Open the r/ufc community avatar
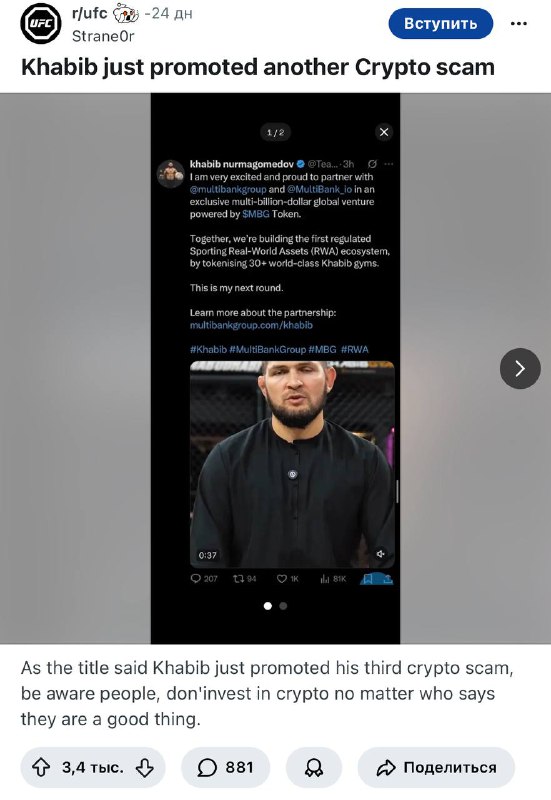The width and height of the screenshot is (551, 800). 41,23
